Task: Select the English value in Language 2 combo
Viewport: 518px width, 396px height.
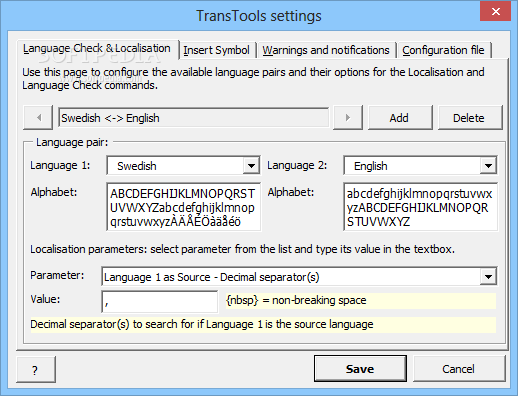Action: [371, 166]
